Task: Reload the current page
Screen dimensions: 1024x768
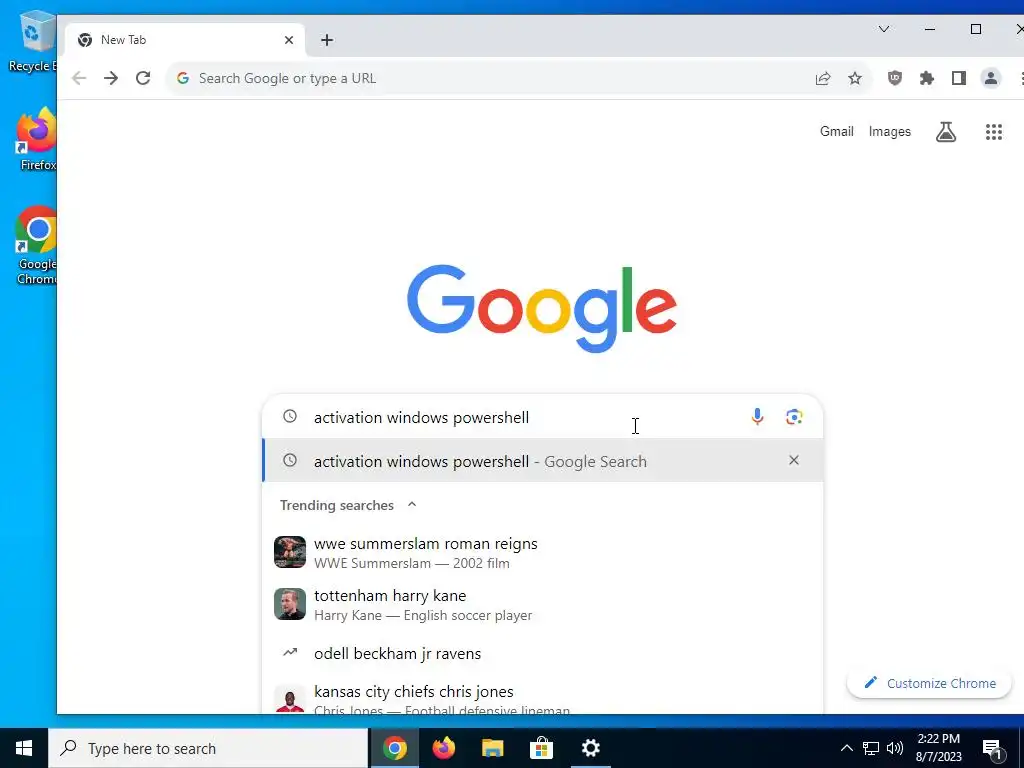Action: (143, 78)
